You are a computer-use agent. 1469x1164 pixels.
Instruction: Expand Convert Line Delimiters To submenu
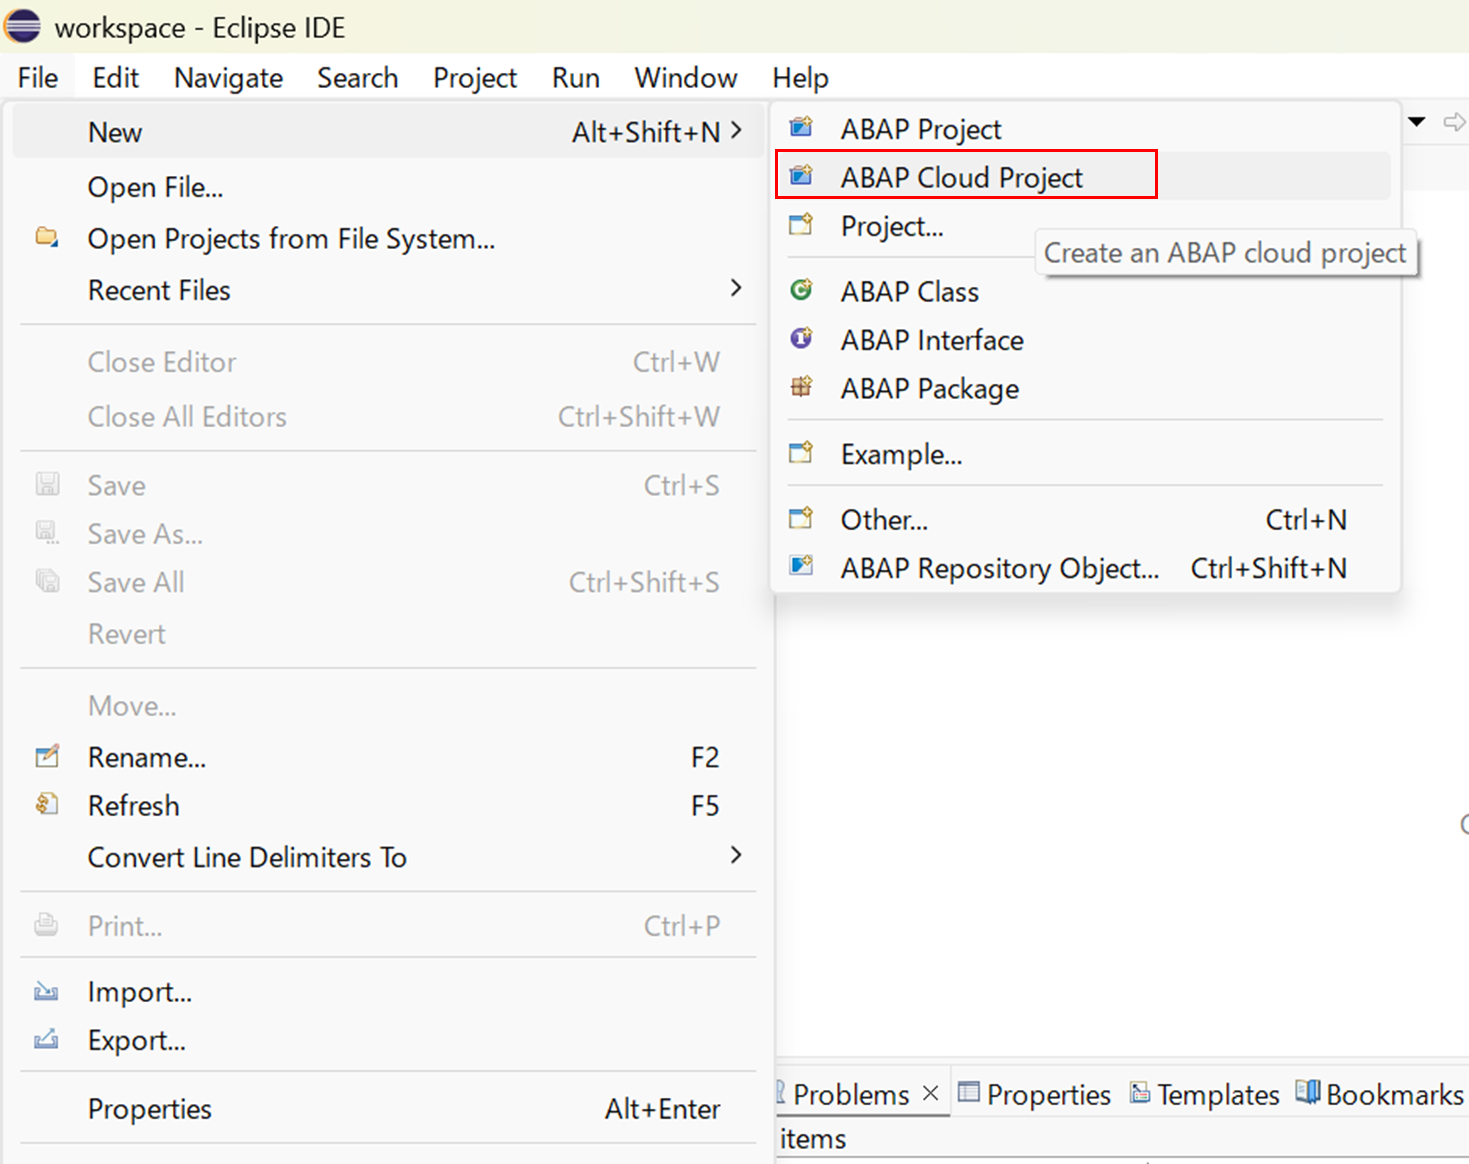[x=736, y=856]
